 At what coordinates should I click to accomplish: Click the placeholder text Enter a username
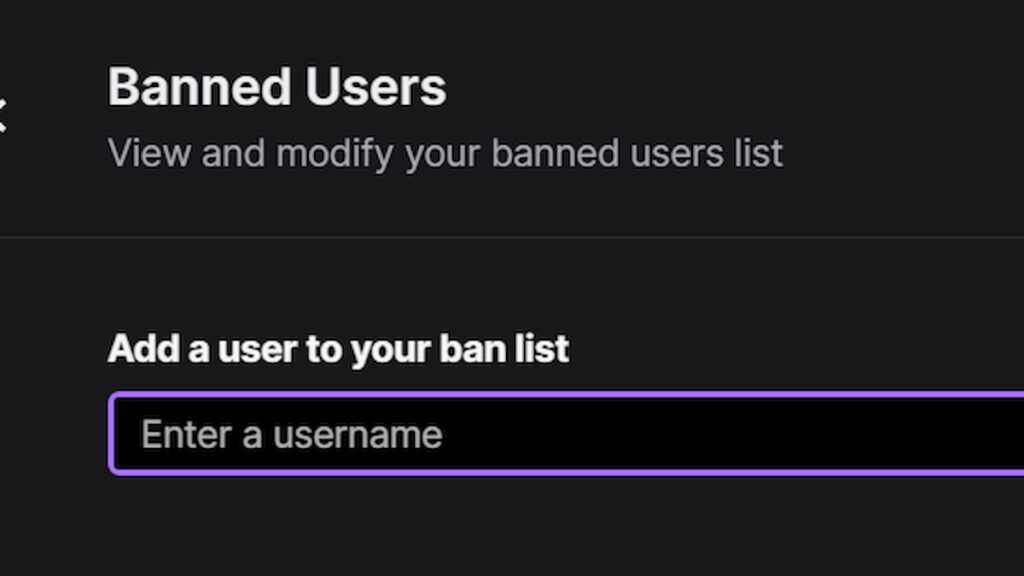pos(292,433)
